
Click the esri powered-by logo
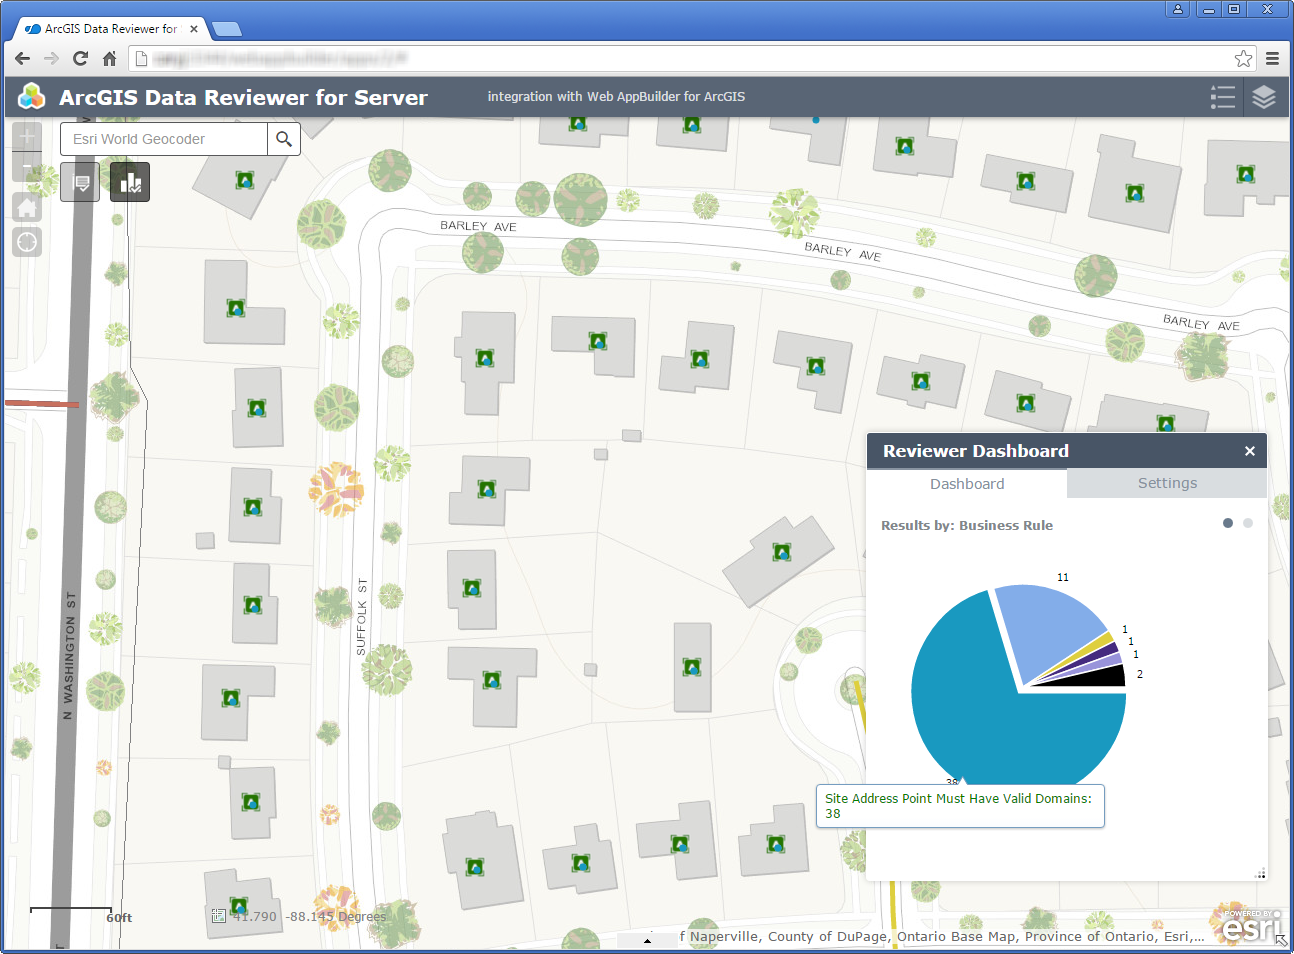(x=1250, y=927)
